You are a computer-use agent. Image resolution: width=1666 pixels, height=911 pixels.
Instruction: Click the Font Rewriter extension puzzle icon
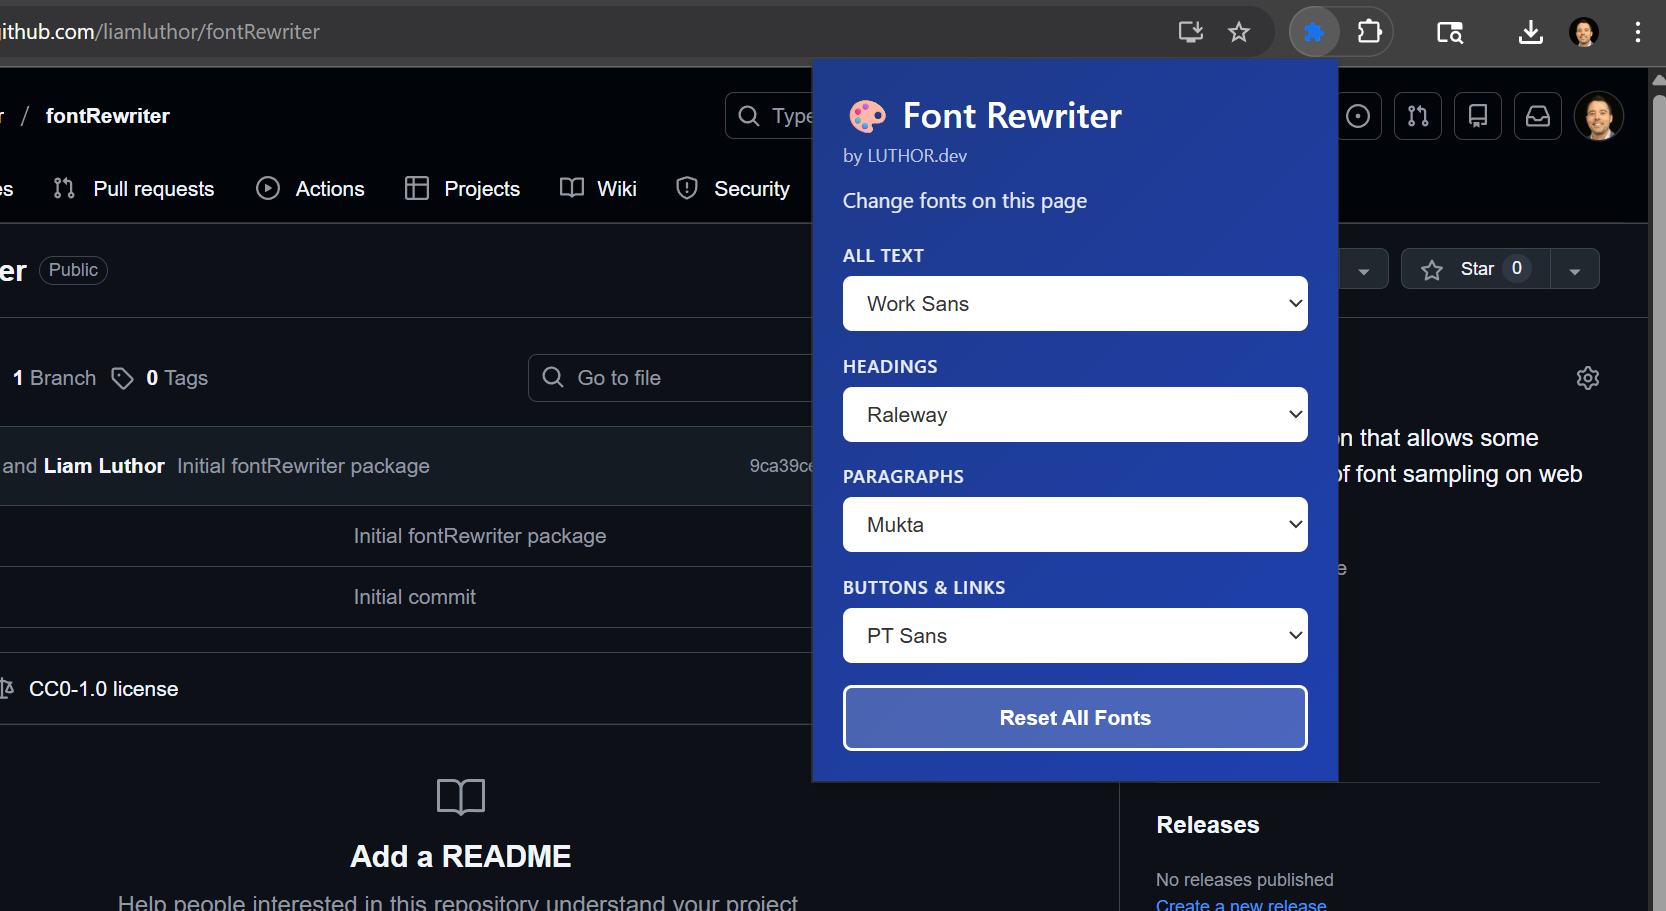1314,32
